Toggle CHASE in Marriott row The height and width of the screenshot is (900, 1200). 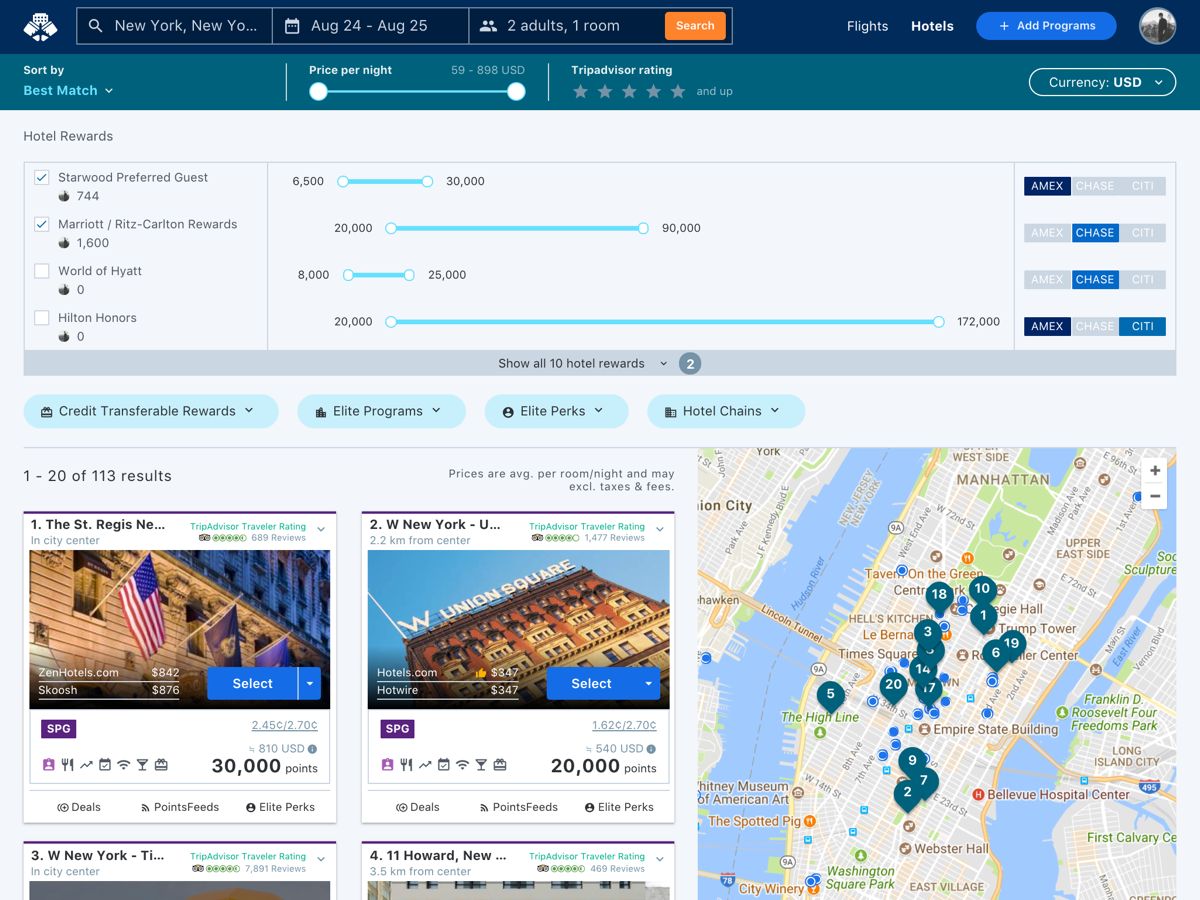(1095, 233)
